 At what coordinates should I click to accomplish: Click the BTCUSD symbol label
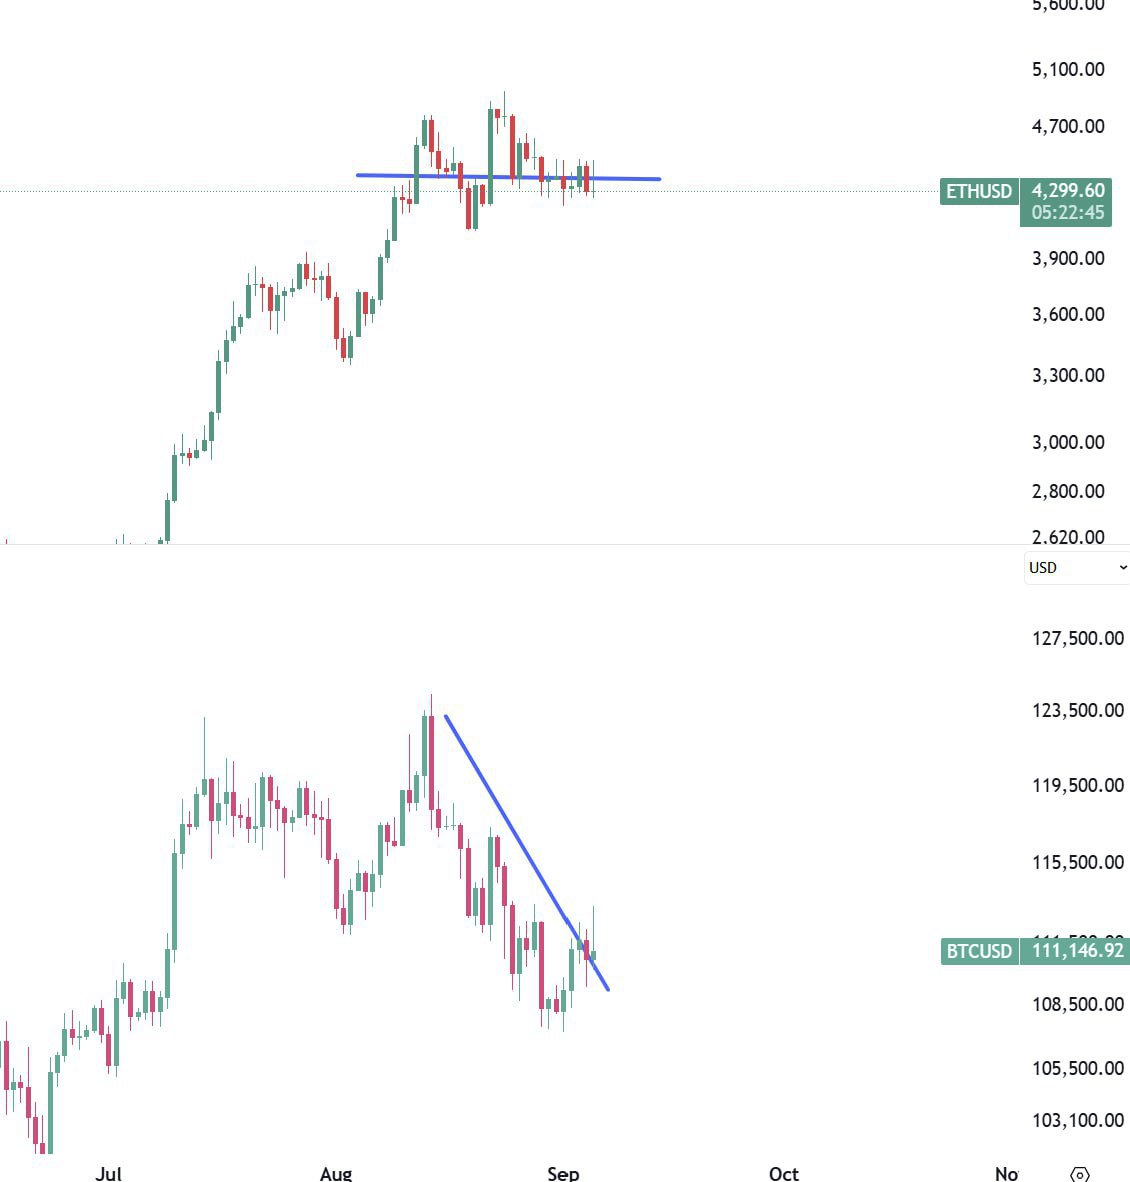click(x=979, y=951)
